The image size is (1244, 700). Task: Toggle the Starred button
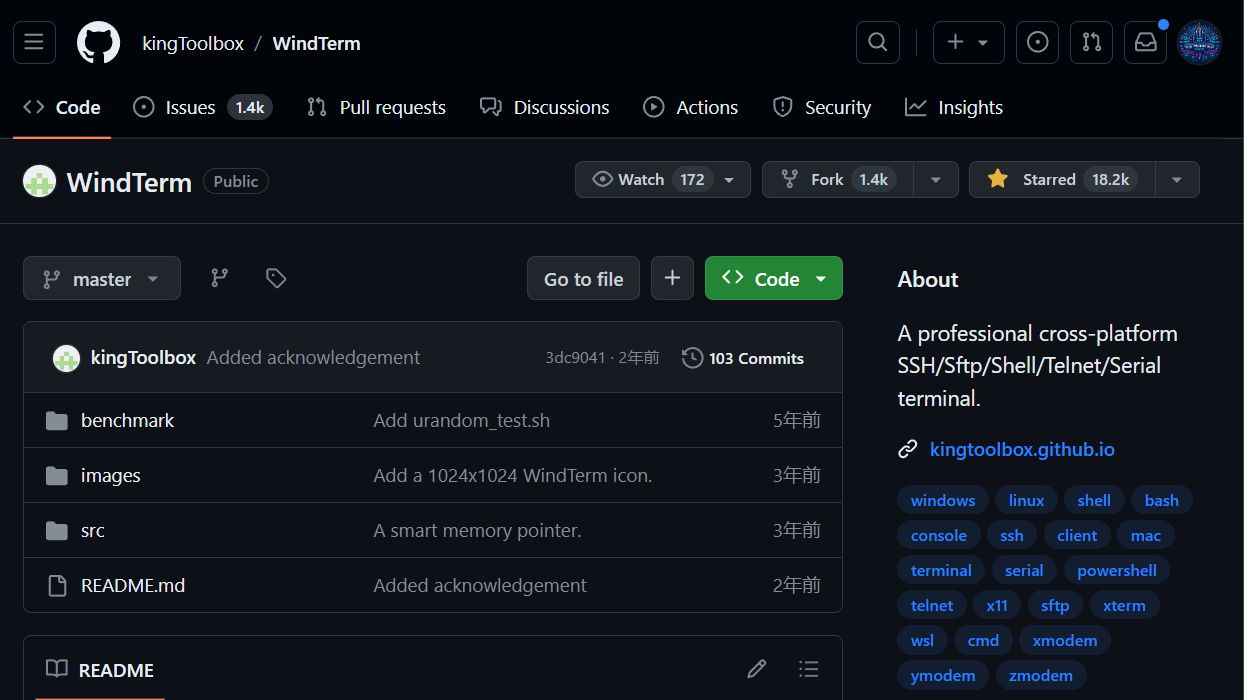[x=1062, y=180]
